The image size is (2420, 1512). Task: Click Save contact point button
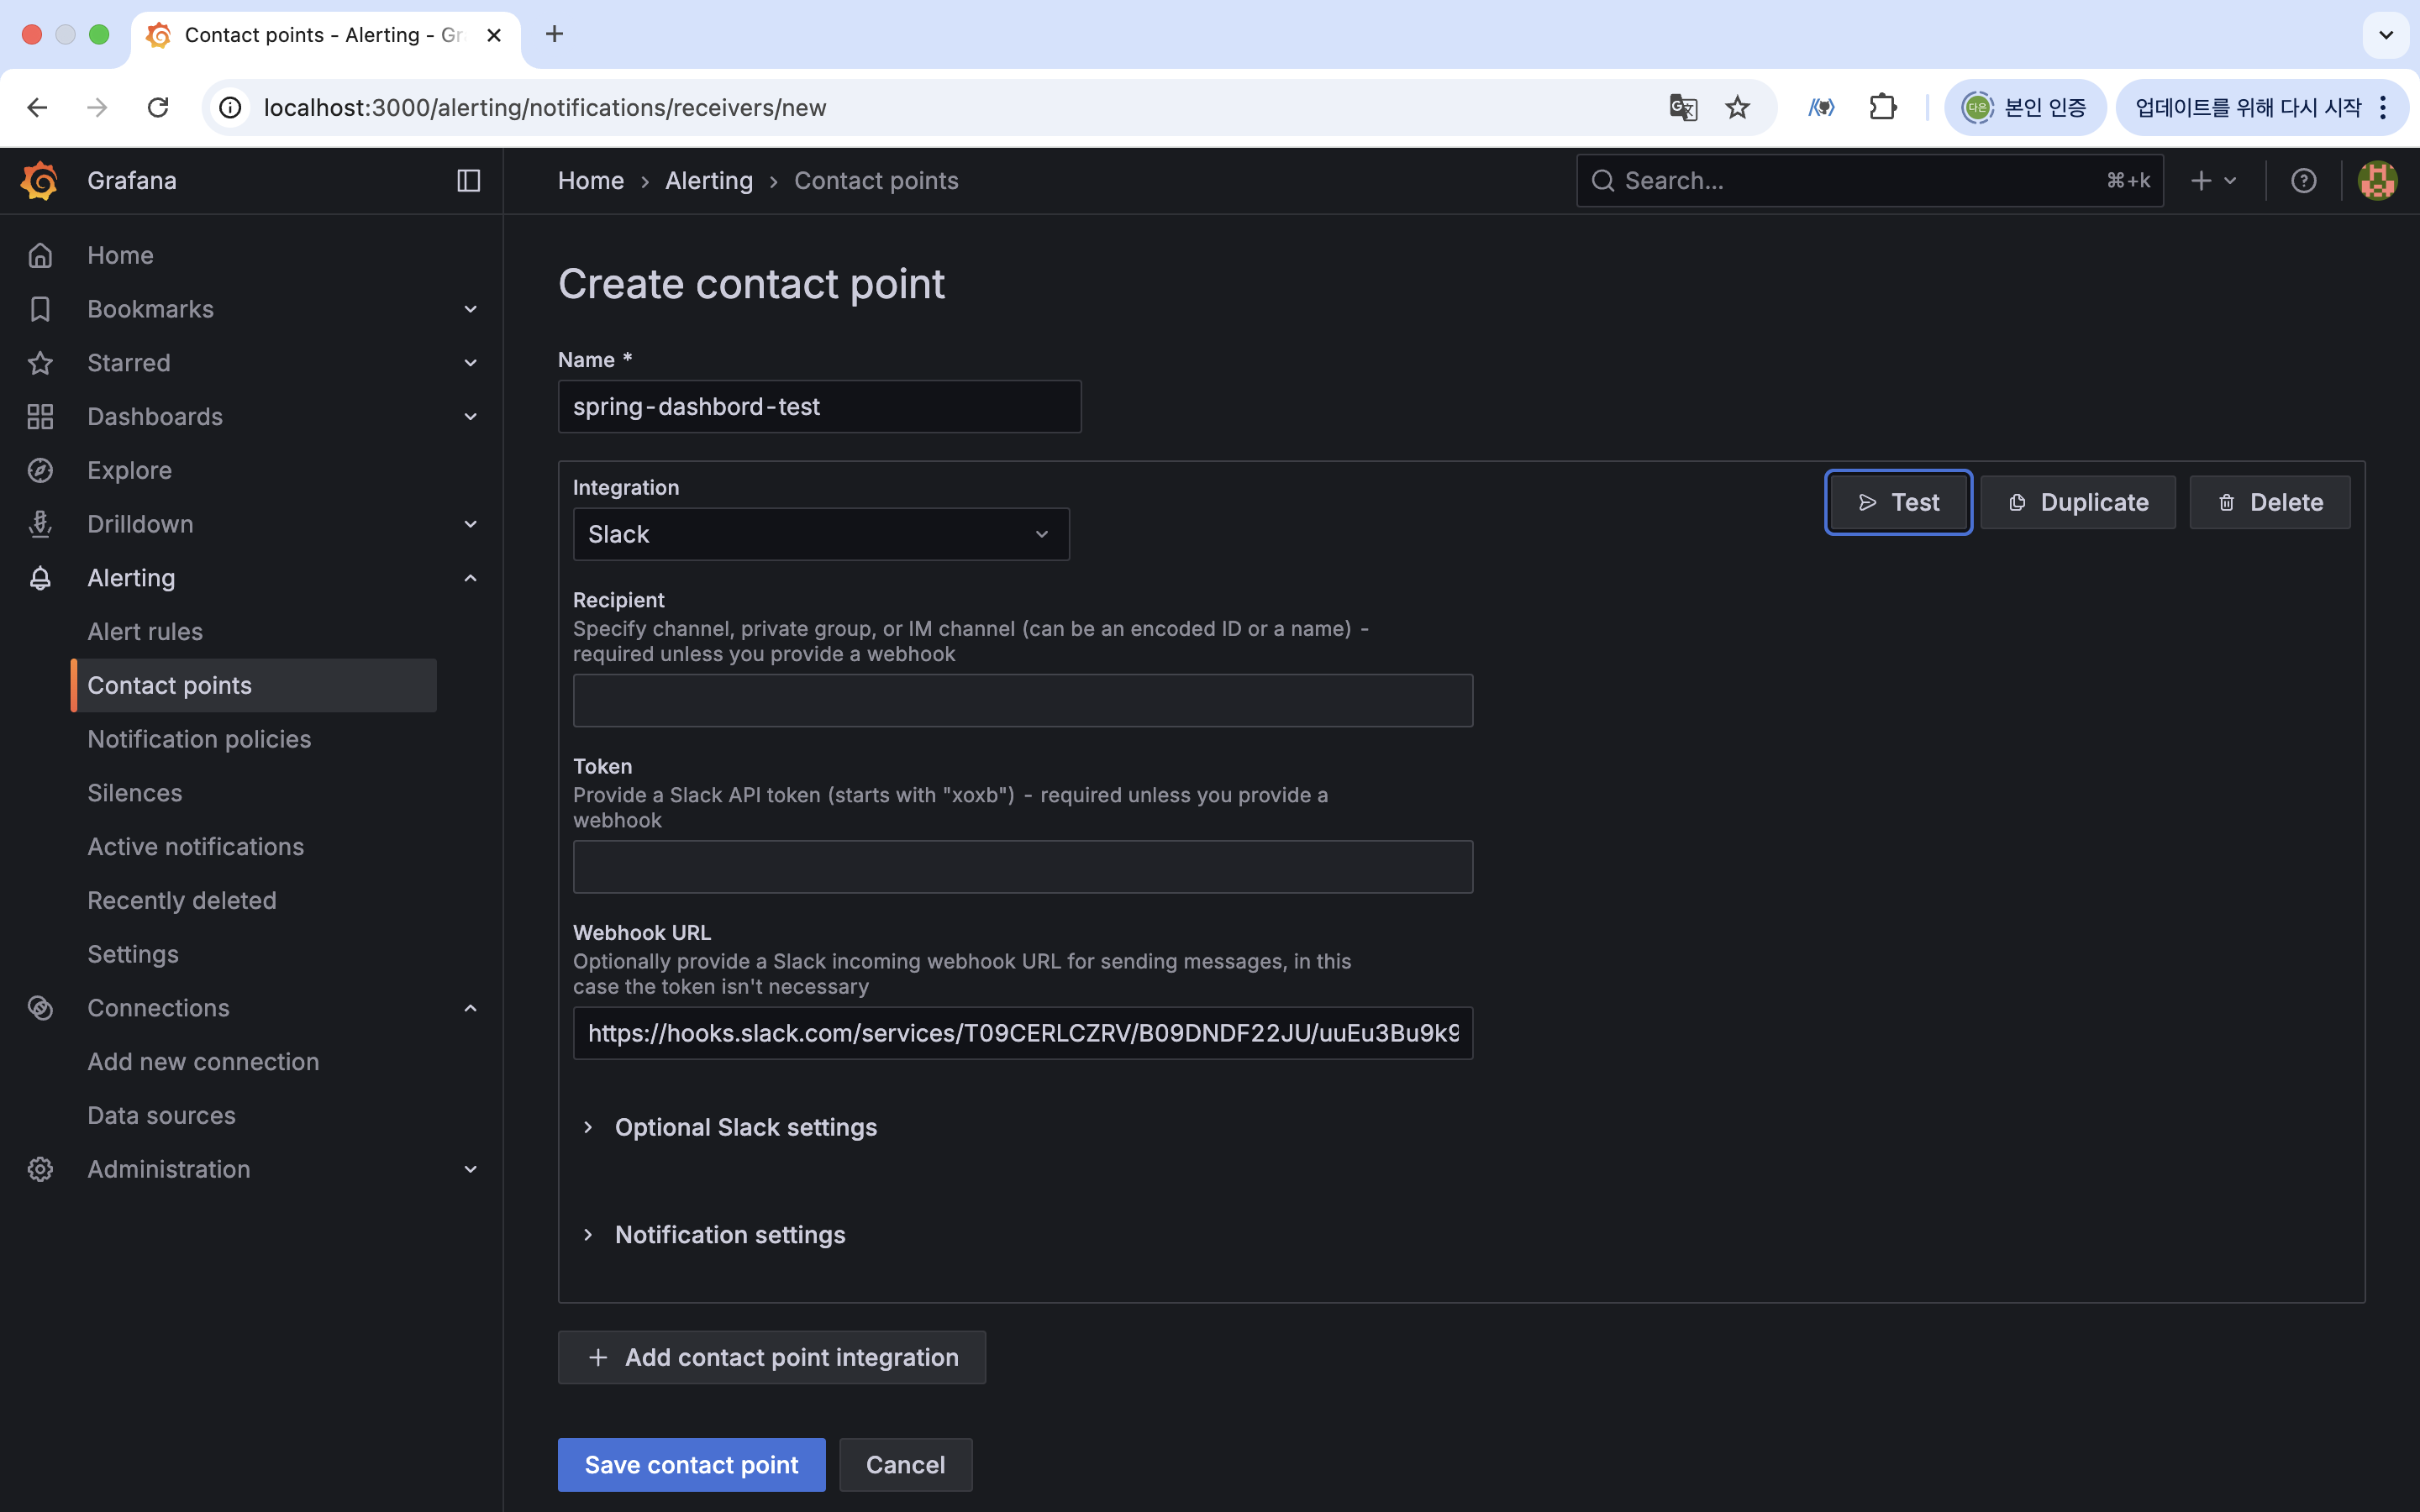point(691,1465)
